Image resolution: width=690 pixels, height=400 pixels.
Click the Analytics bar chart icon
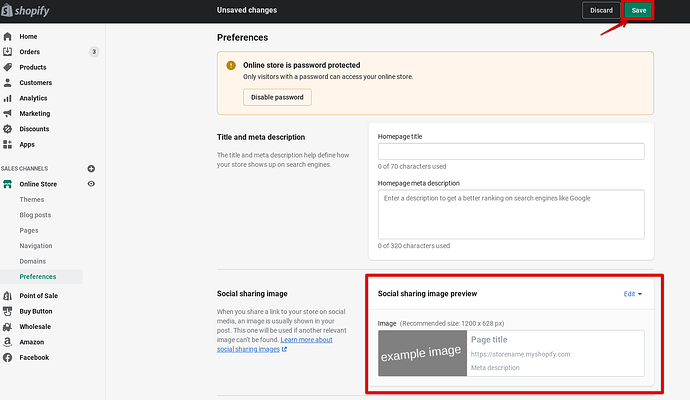tap(8, 98)
